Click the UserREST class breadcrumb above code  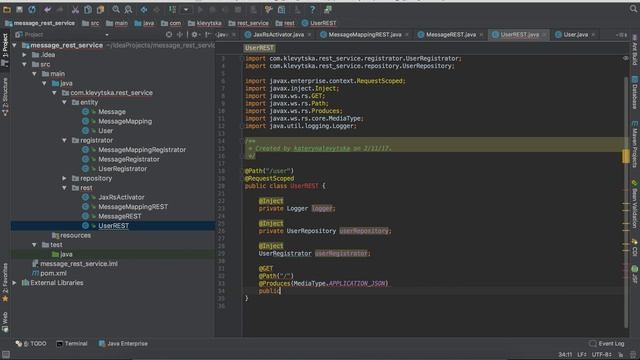click(x=260, y=48)
